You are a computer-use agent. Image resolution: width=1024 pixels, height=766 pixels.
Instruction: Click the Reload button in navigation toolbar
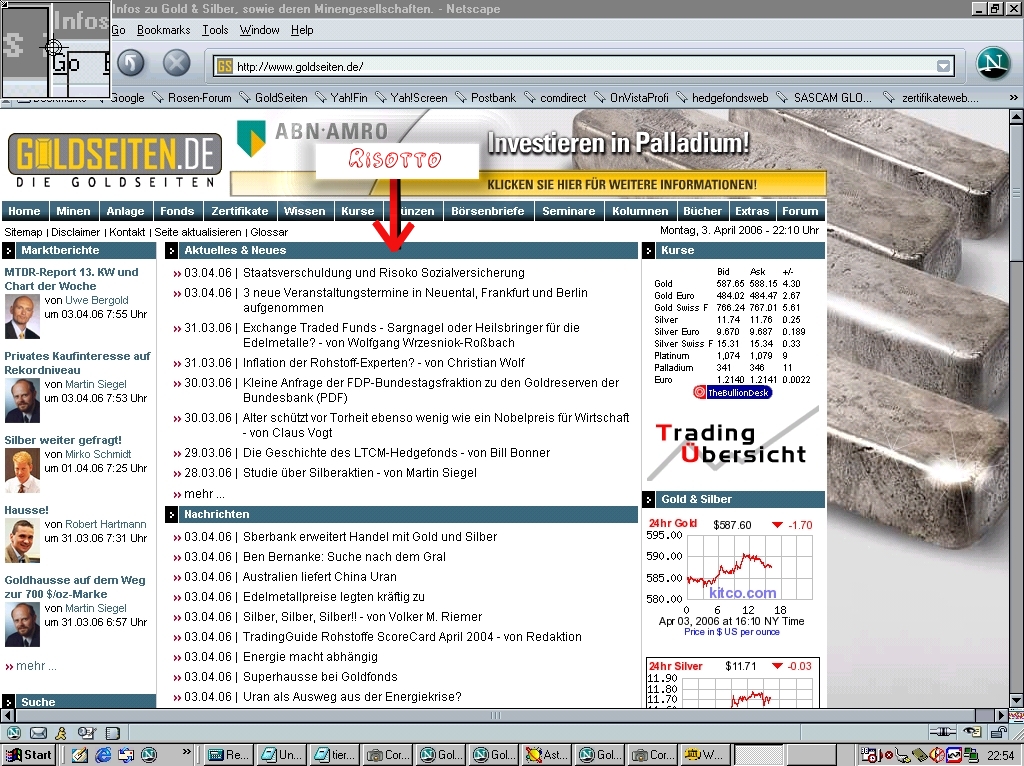(131, 64)
